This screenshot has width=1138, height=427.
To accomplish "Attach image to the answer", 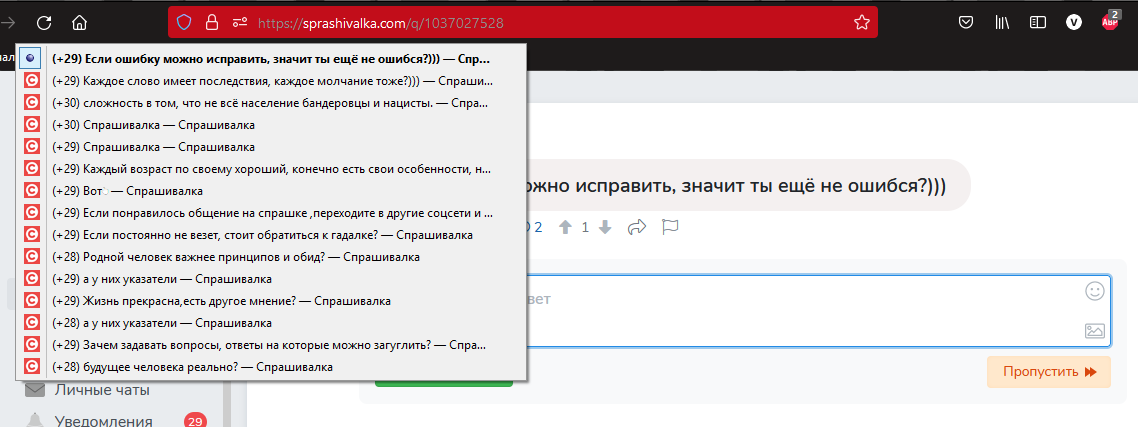I will 1094,331.
